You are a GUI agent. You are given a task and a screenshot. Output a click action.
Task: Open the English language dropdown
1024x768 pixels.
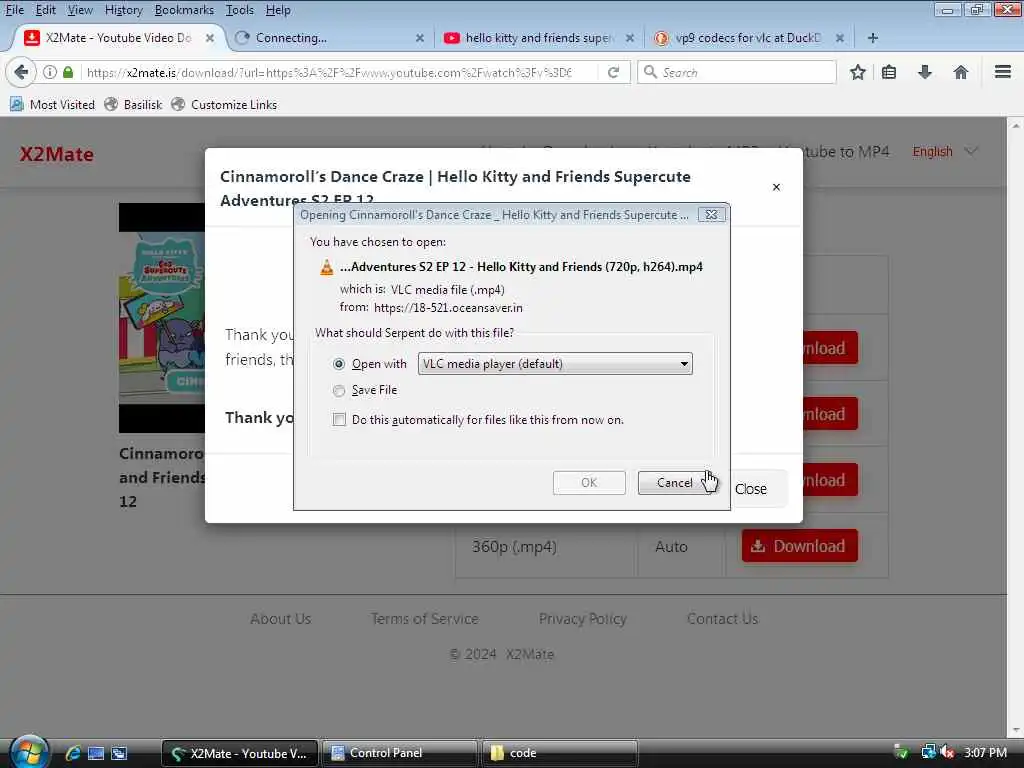(944, 152)
